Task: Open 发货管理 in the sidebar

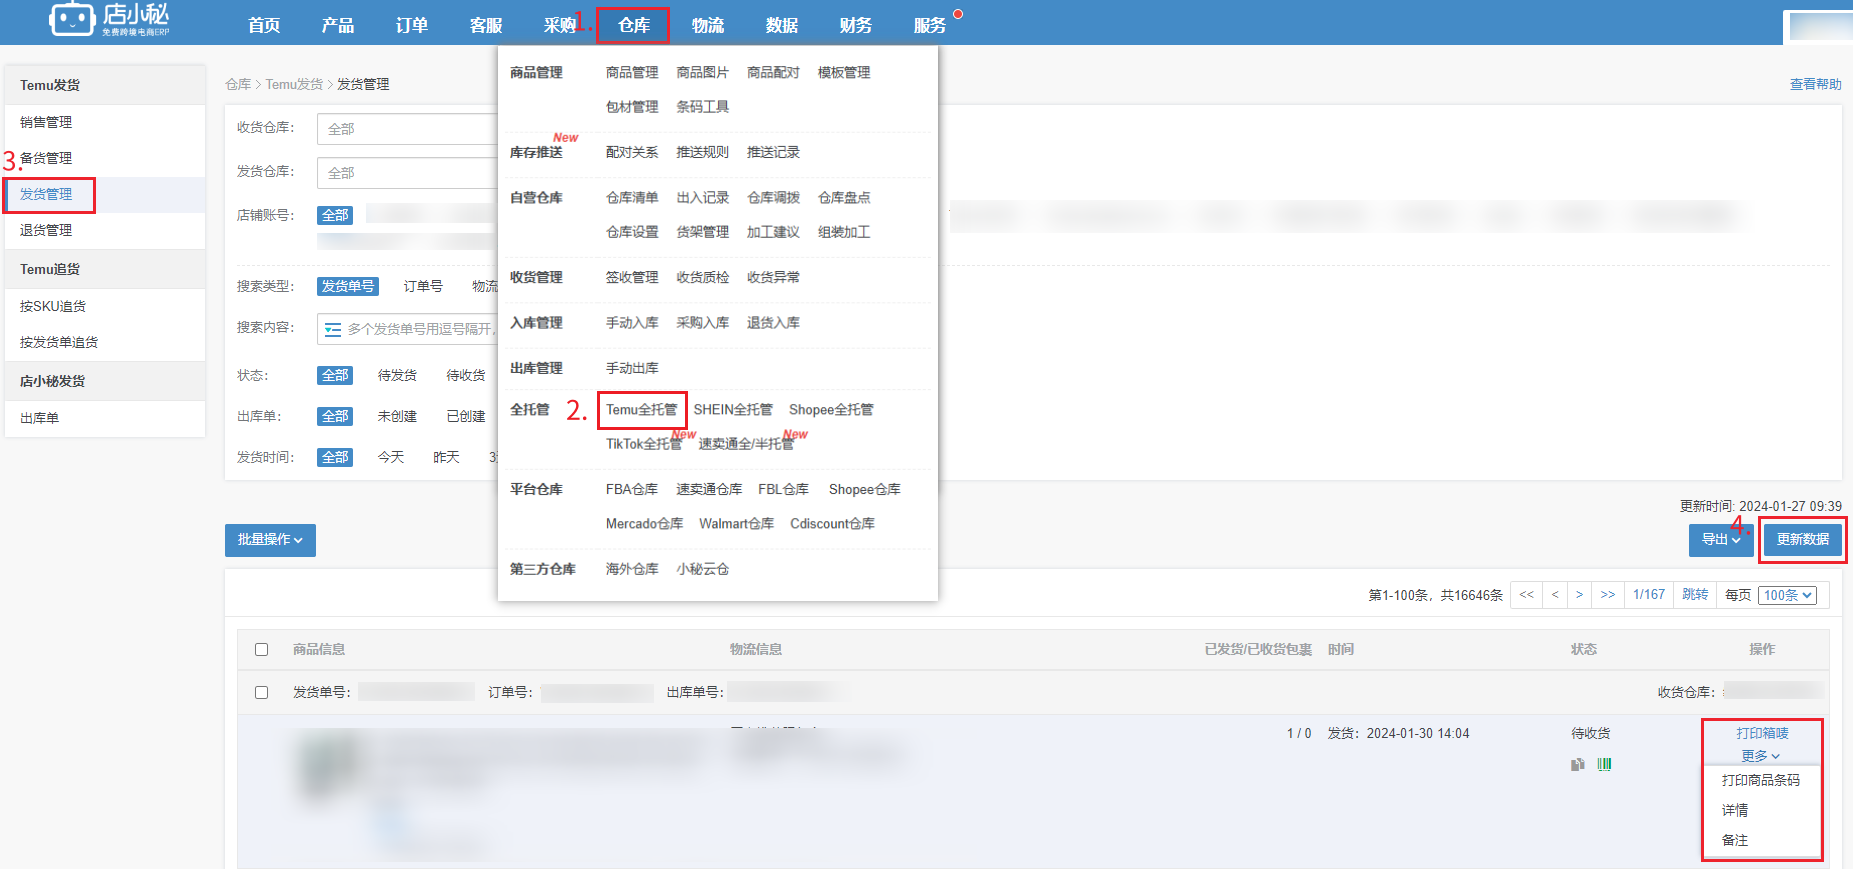Action: (x=46, y=194)
